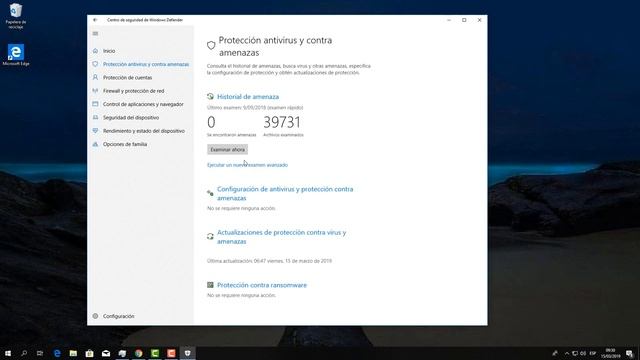Maximize the Windows Defender window
Screen dimensions: 640x360
click(464, 20)
